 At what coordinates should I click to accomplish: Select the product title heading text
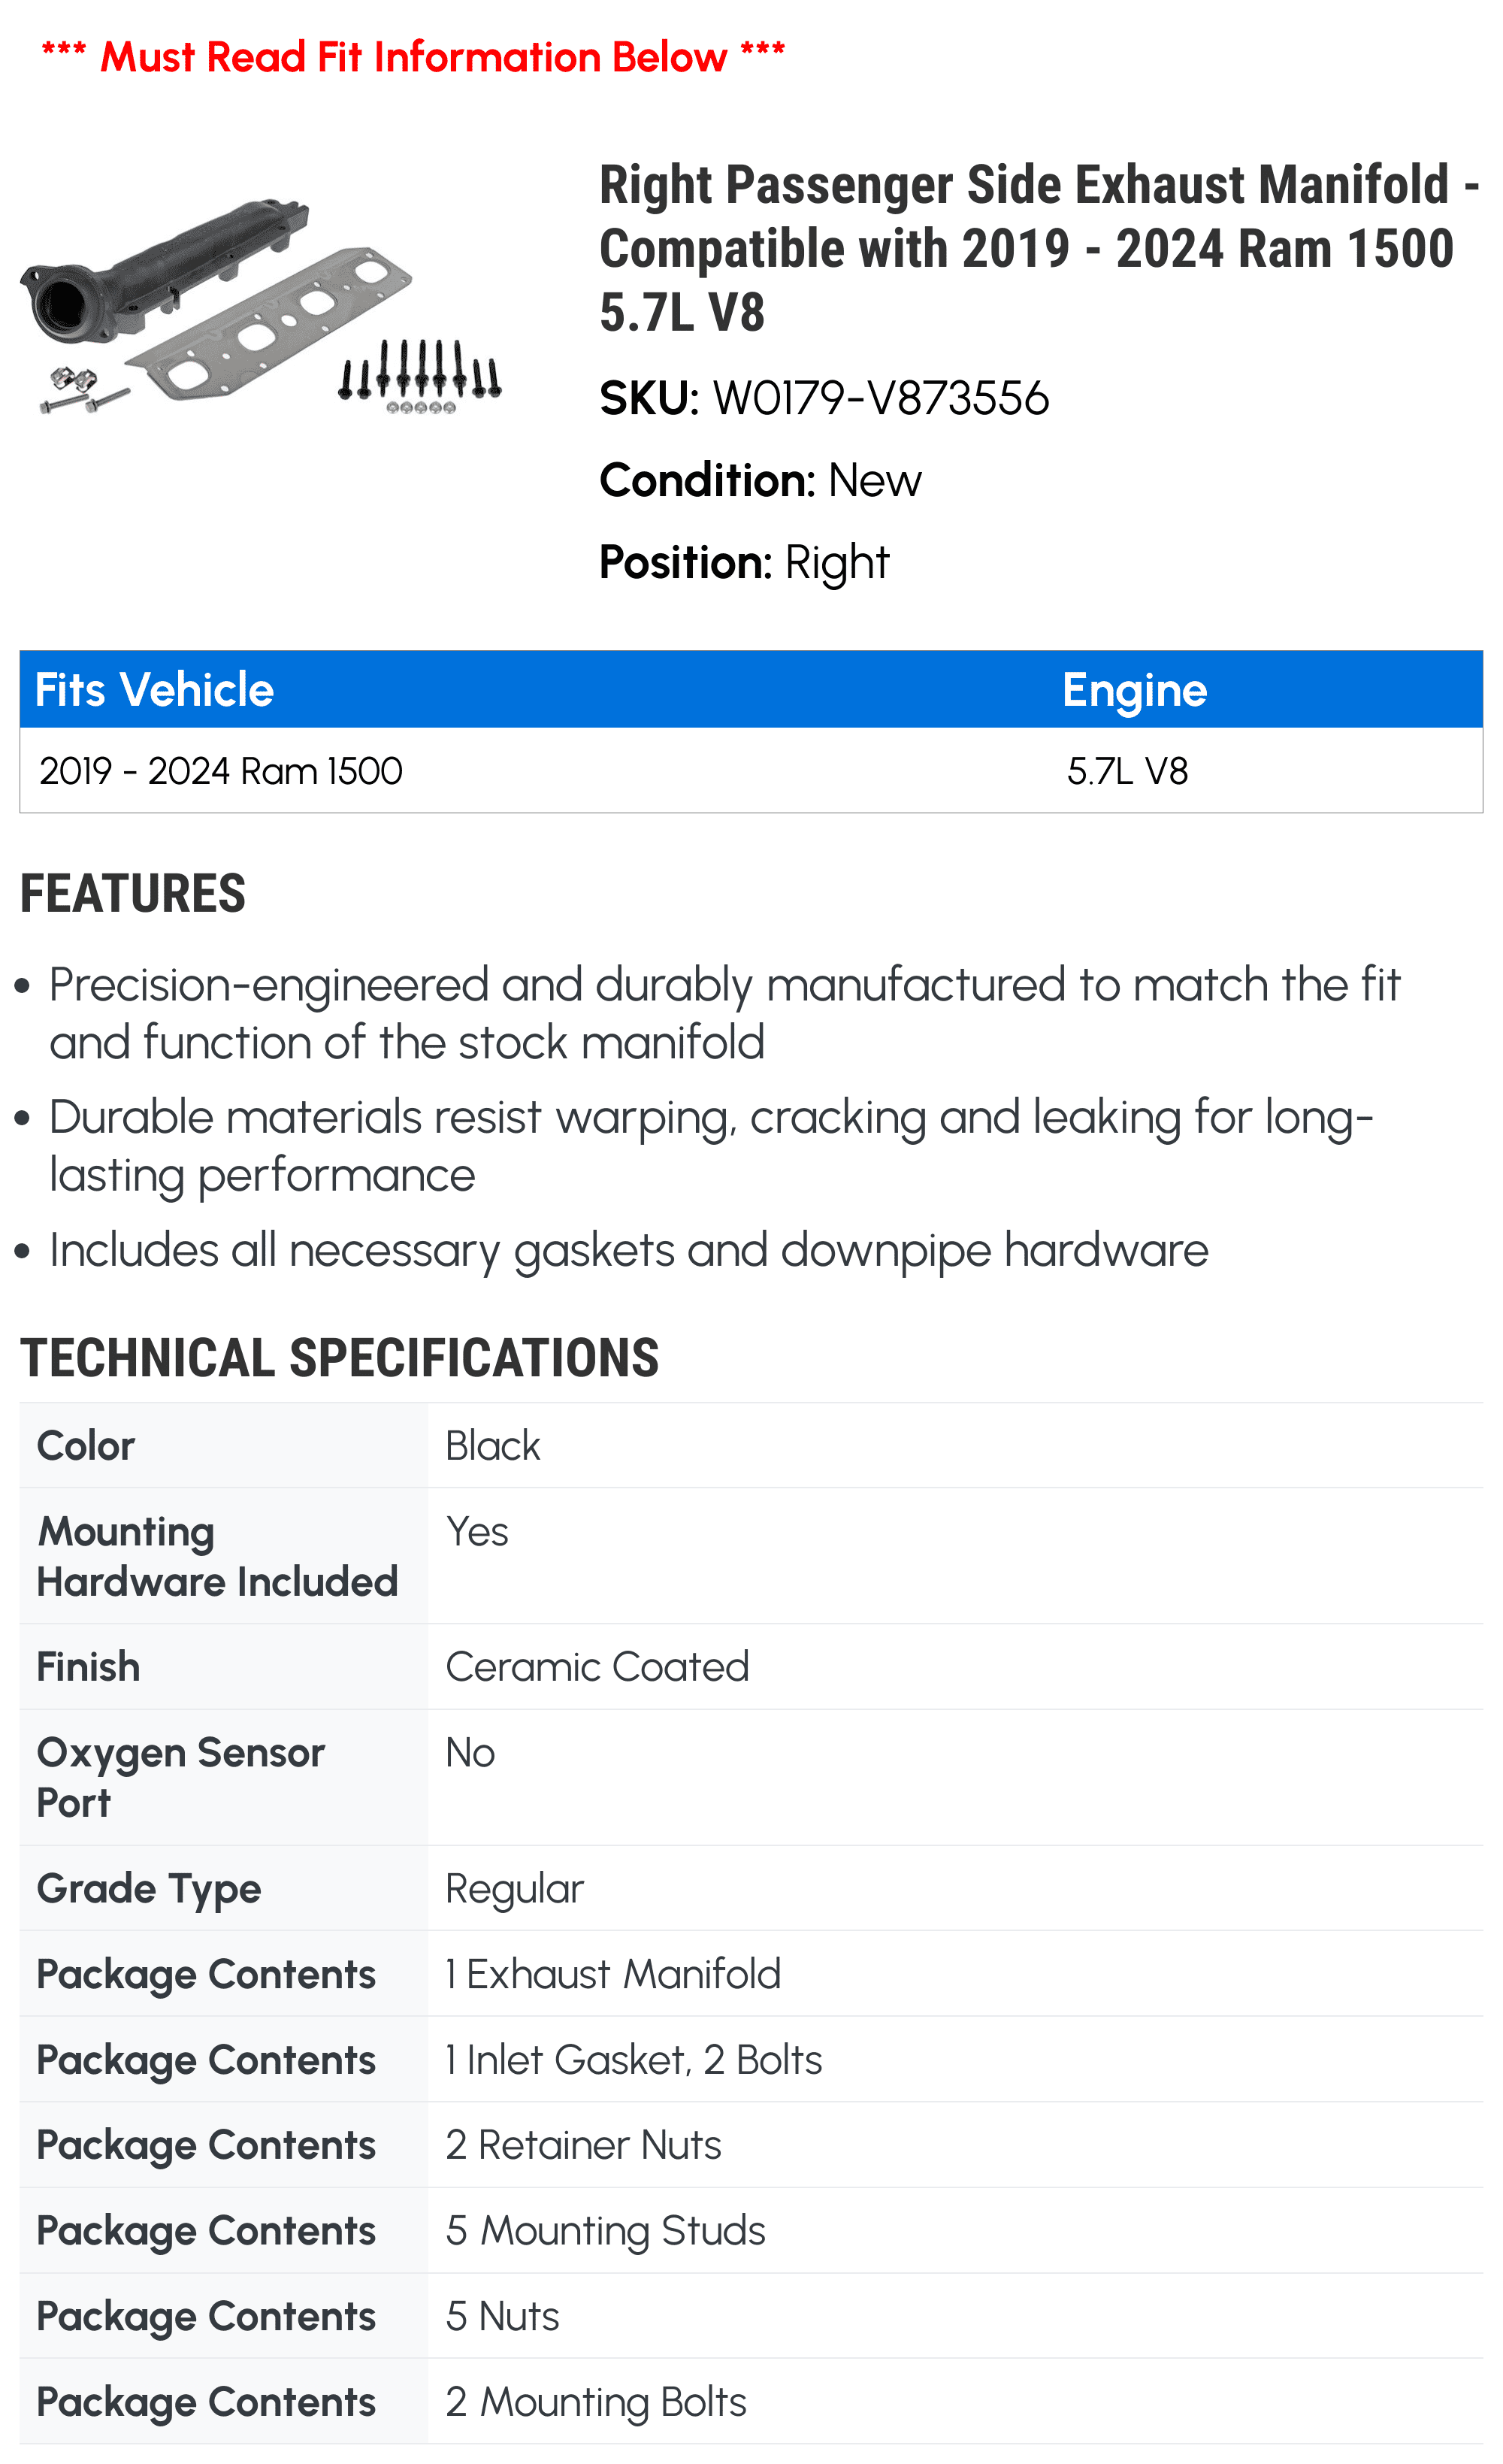tap(1039, 248)
